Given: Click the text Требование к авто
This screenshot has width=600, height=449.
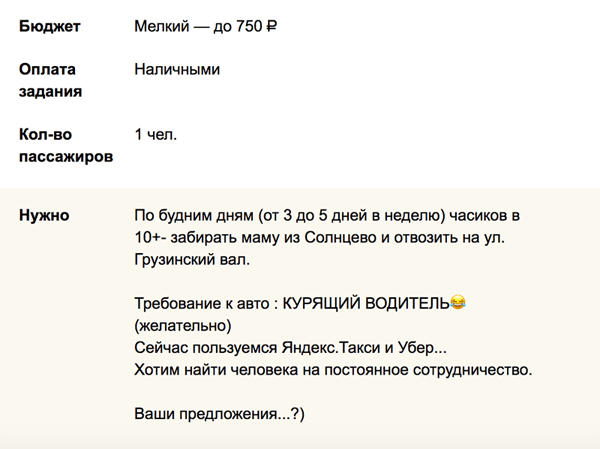Looking at the screenshot, I should coord(202,304).
